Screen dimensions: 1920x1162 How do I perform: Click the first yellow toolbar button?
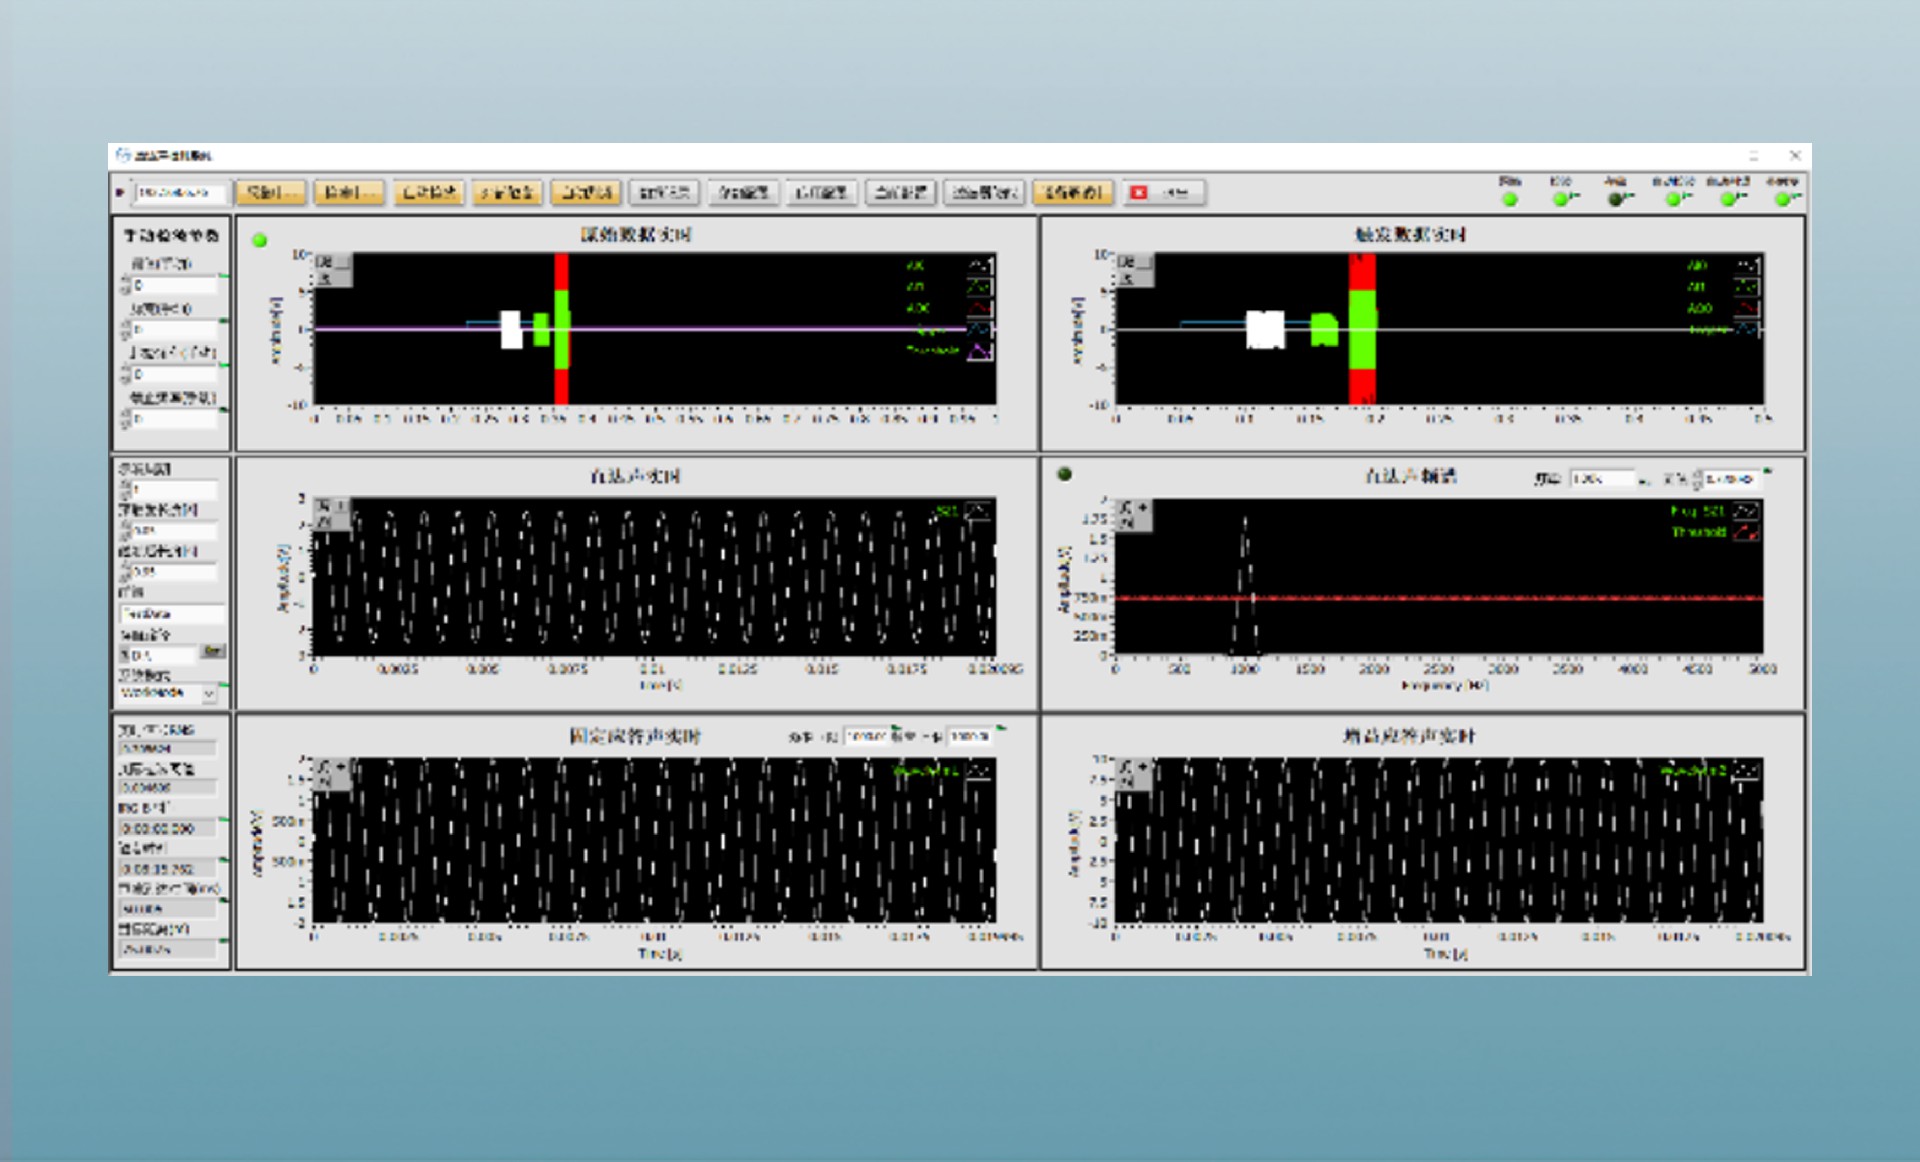tap(270, 193)
